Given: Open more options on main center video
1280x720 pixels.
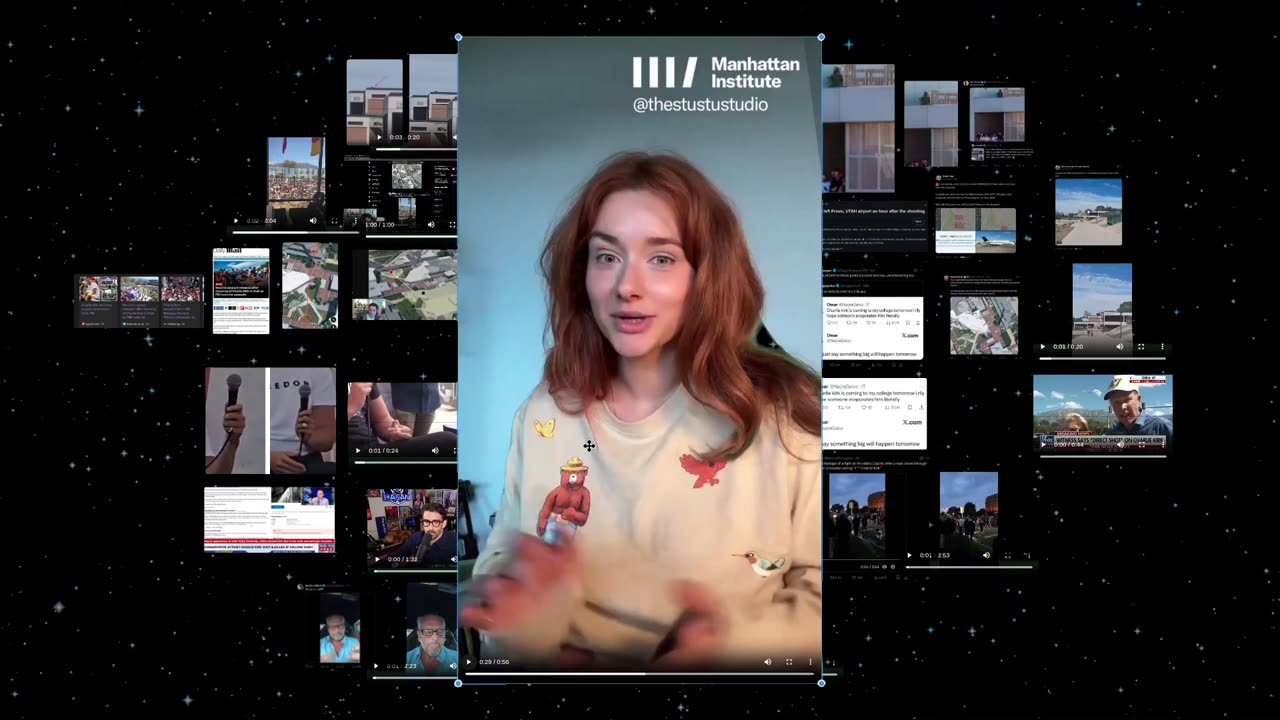Looking at the screenshot, I should pos(810,662).
